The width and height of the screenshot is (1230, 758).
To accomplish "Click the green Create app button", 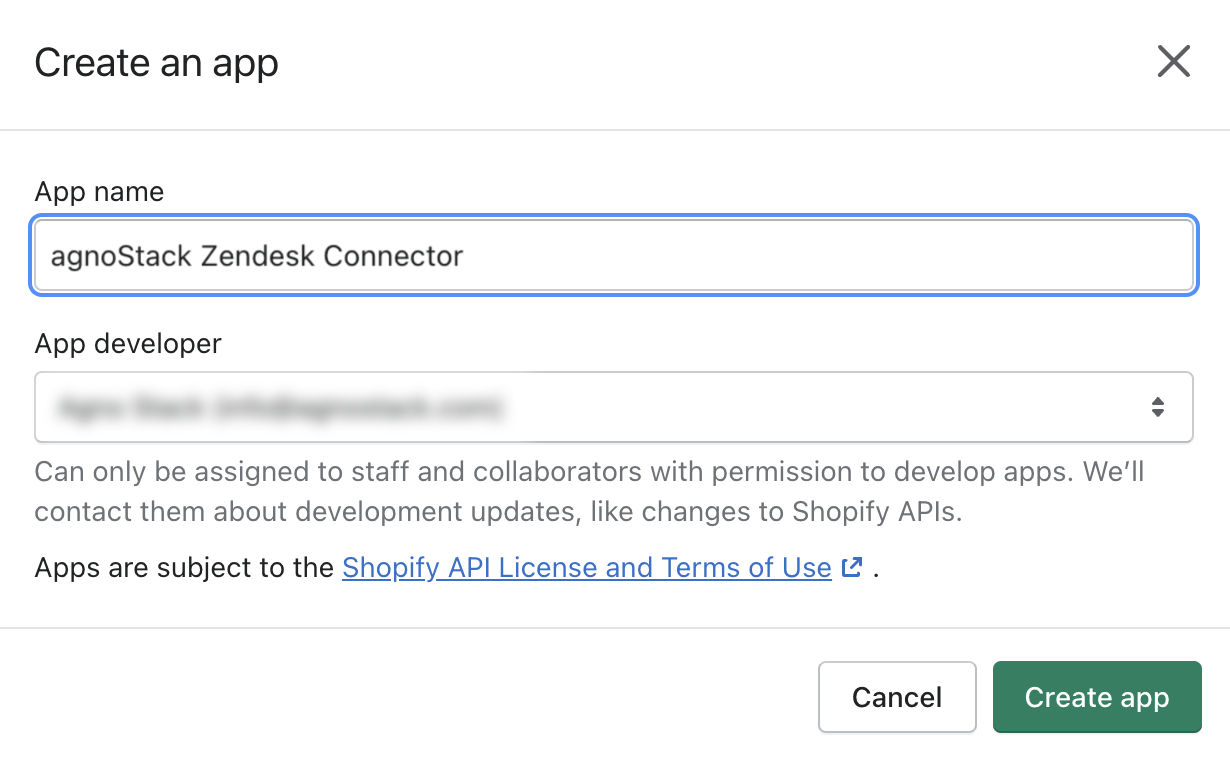I will pyautogui.click(x=1097, y=697).
